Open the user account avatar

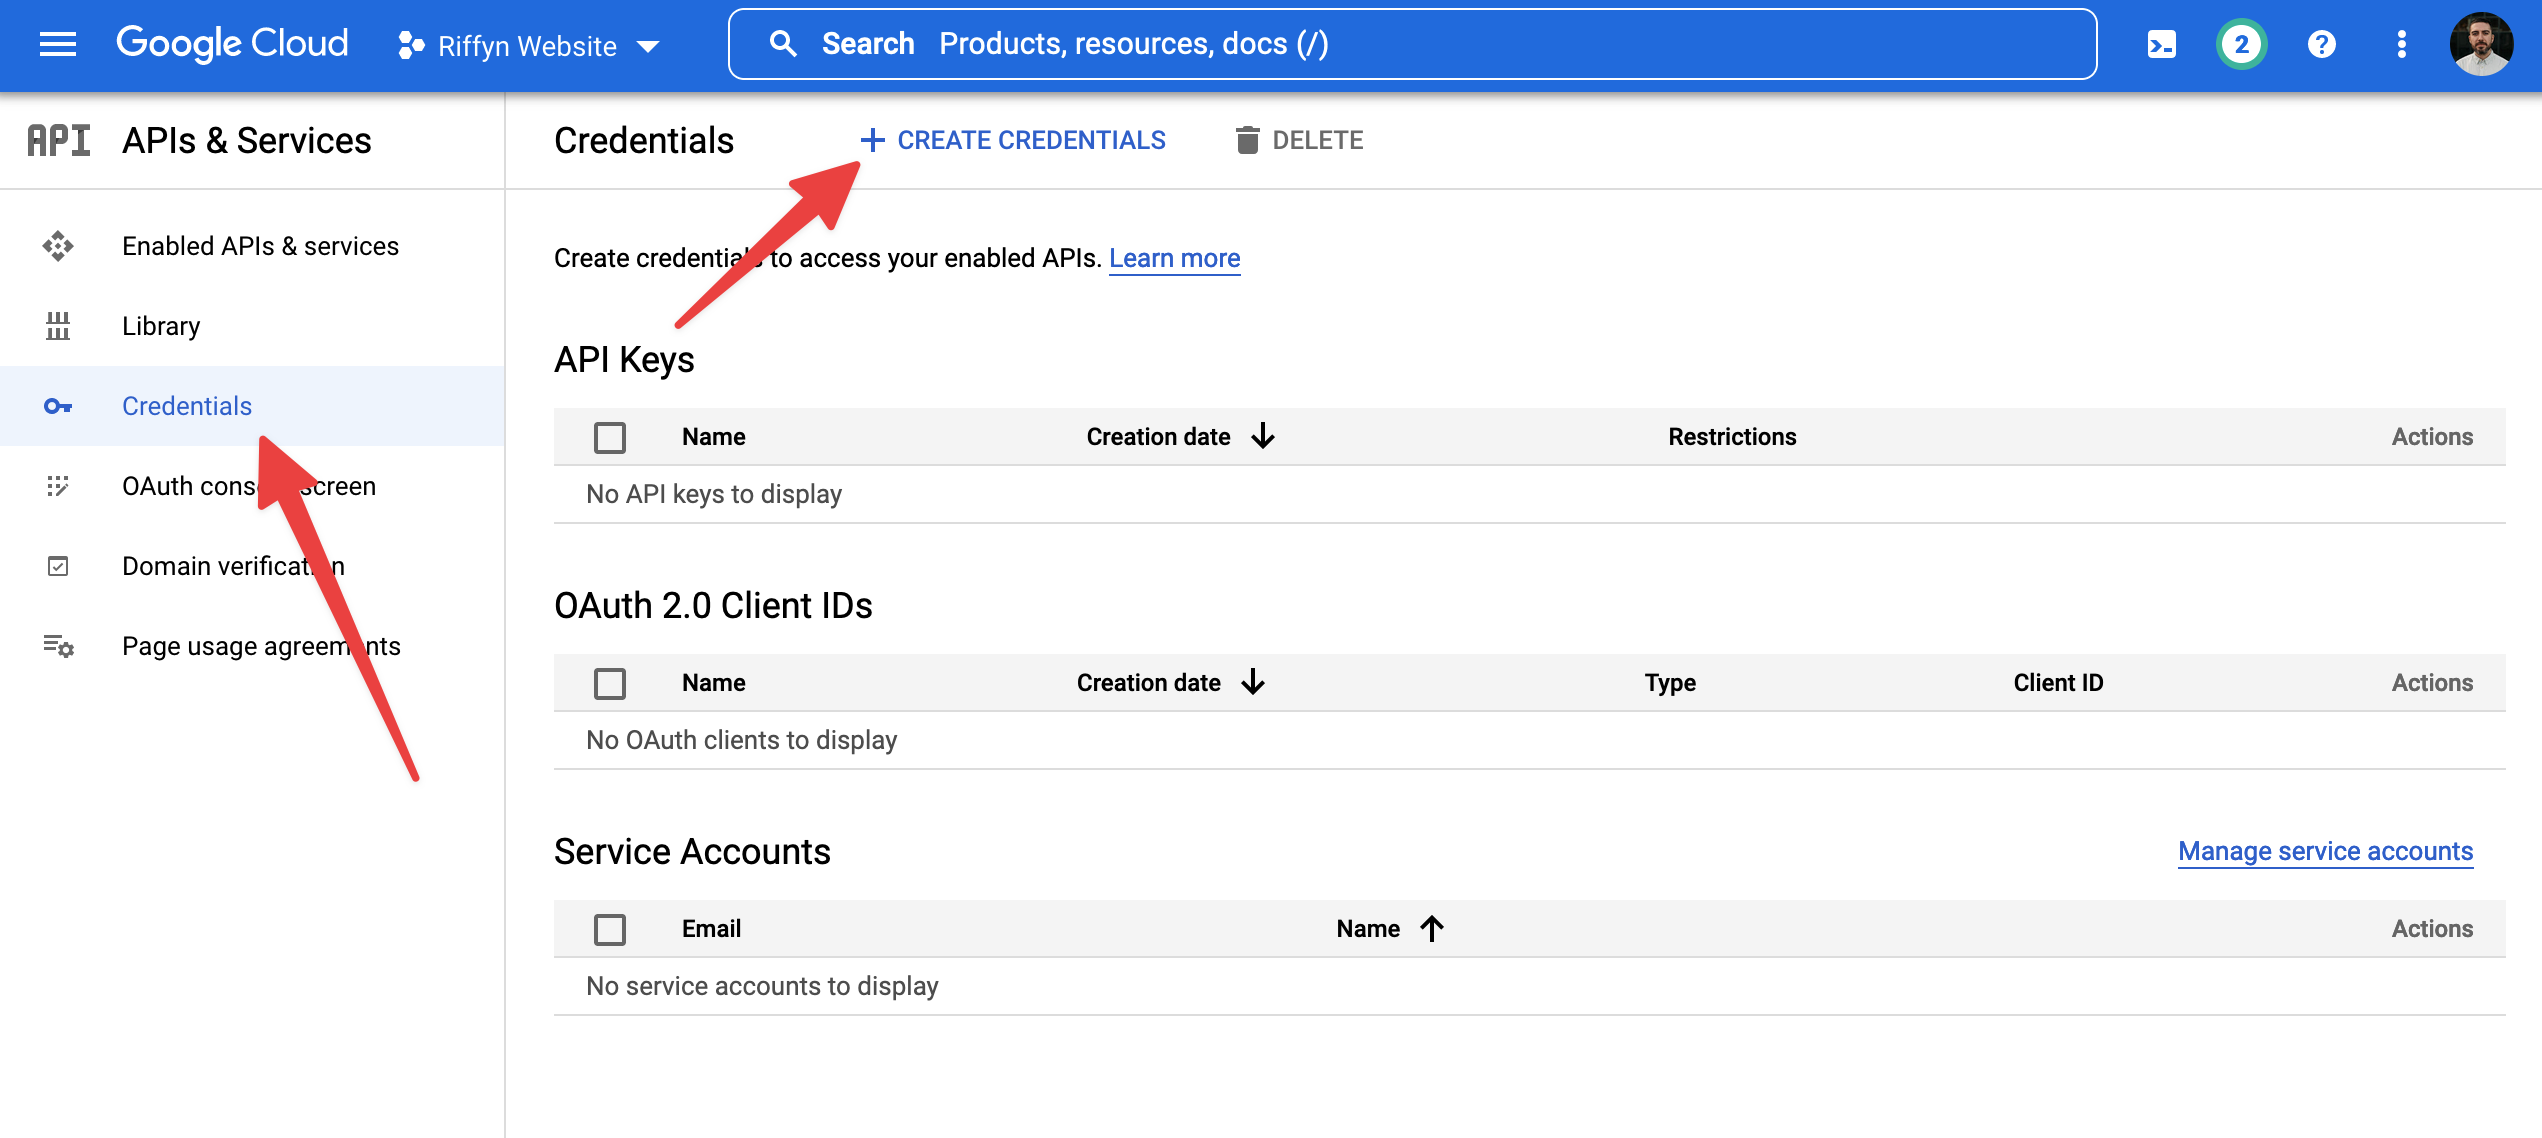click(x=2481, y=44)
